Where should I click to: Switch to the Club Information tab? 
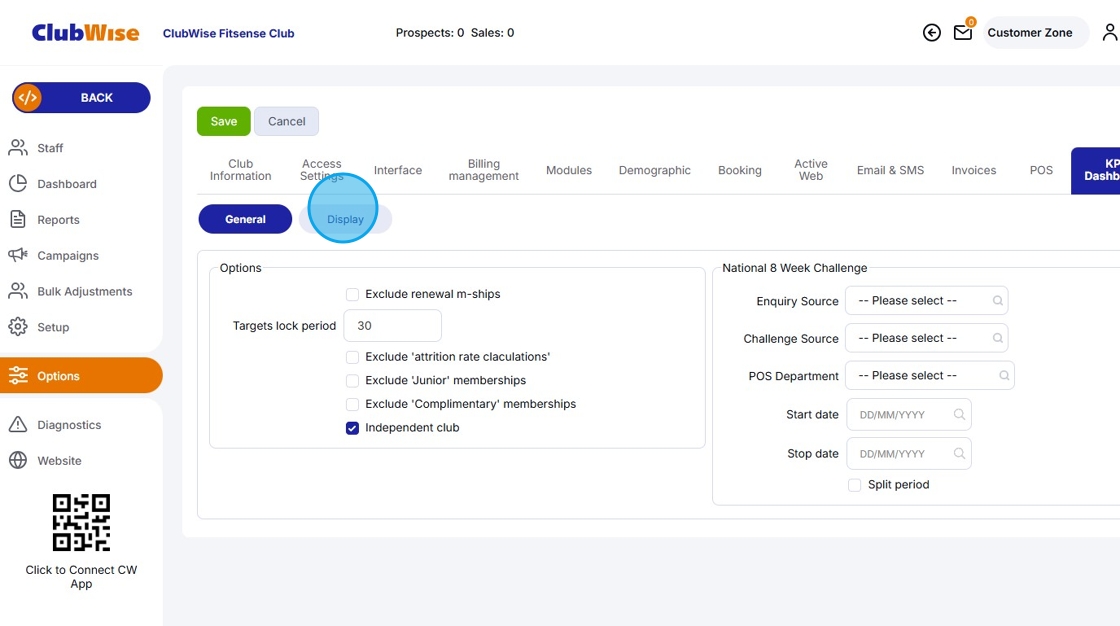pos(241,170)
